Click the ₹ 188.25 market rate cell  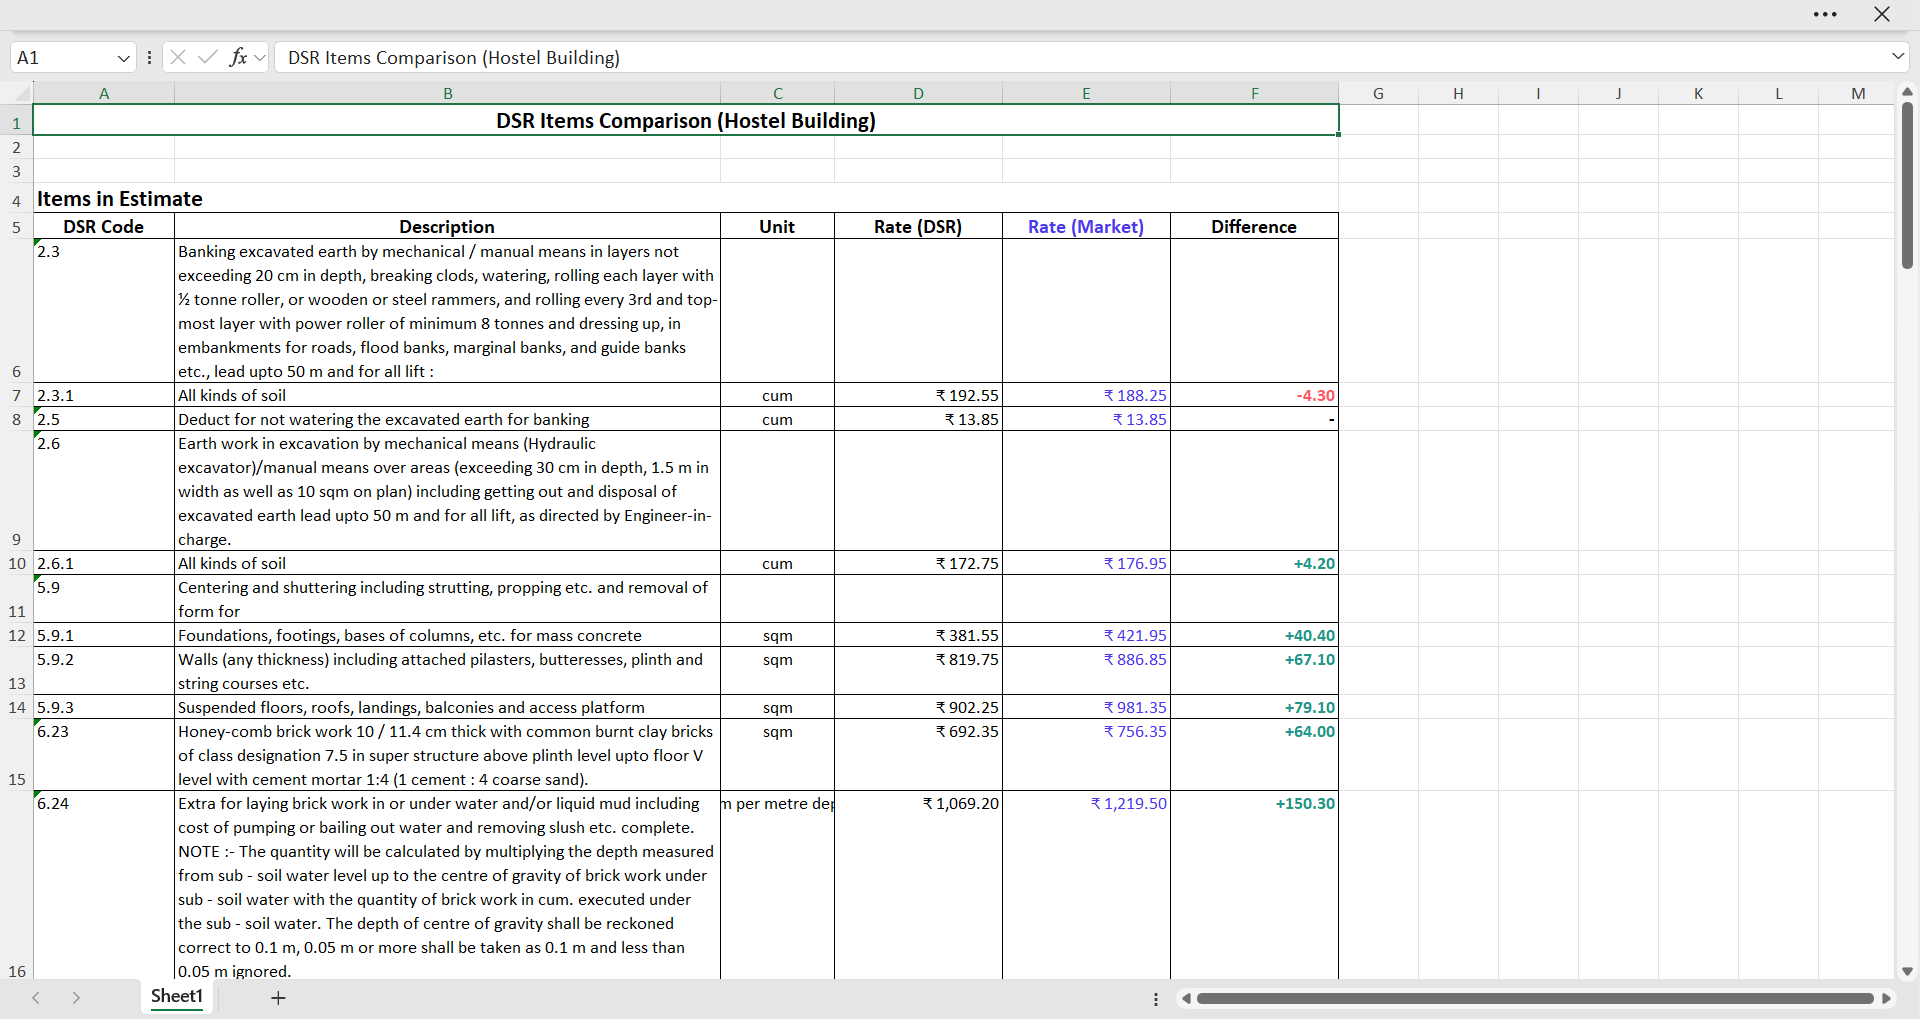coord(1086,395)
